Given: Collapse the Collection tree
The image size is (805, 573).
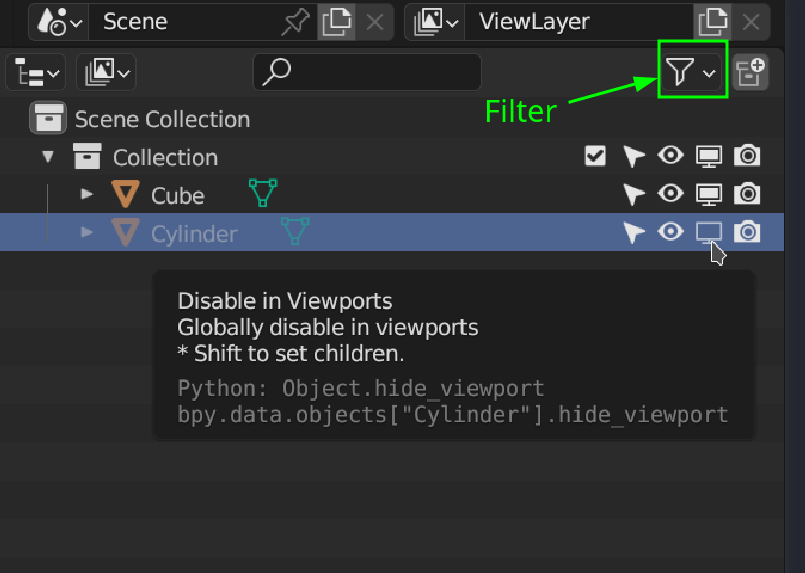Looking at the screenshot, I should pos(47,157).
